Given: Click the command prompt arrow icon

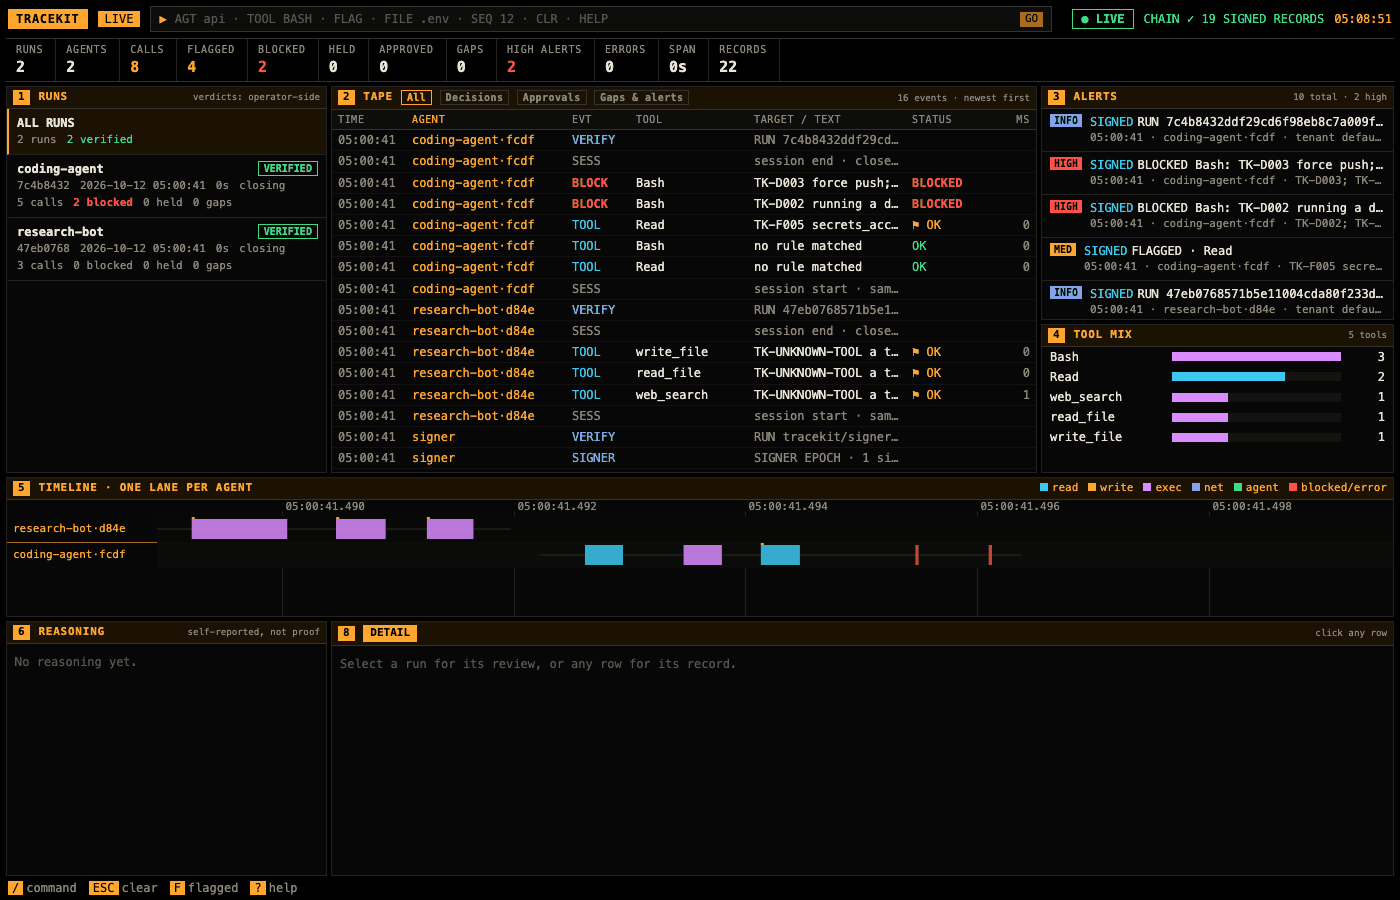Looking at the screenshot, I should [163, 19].
